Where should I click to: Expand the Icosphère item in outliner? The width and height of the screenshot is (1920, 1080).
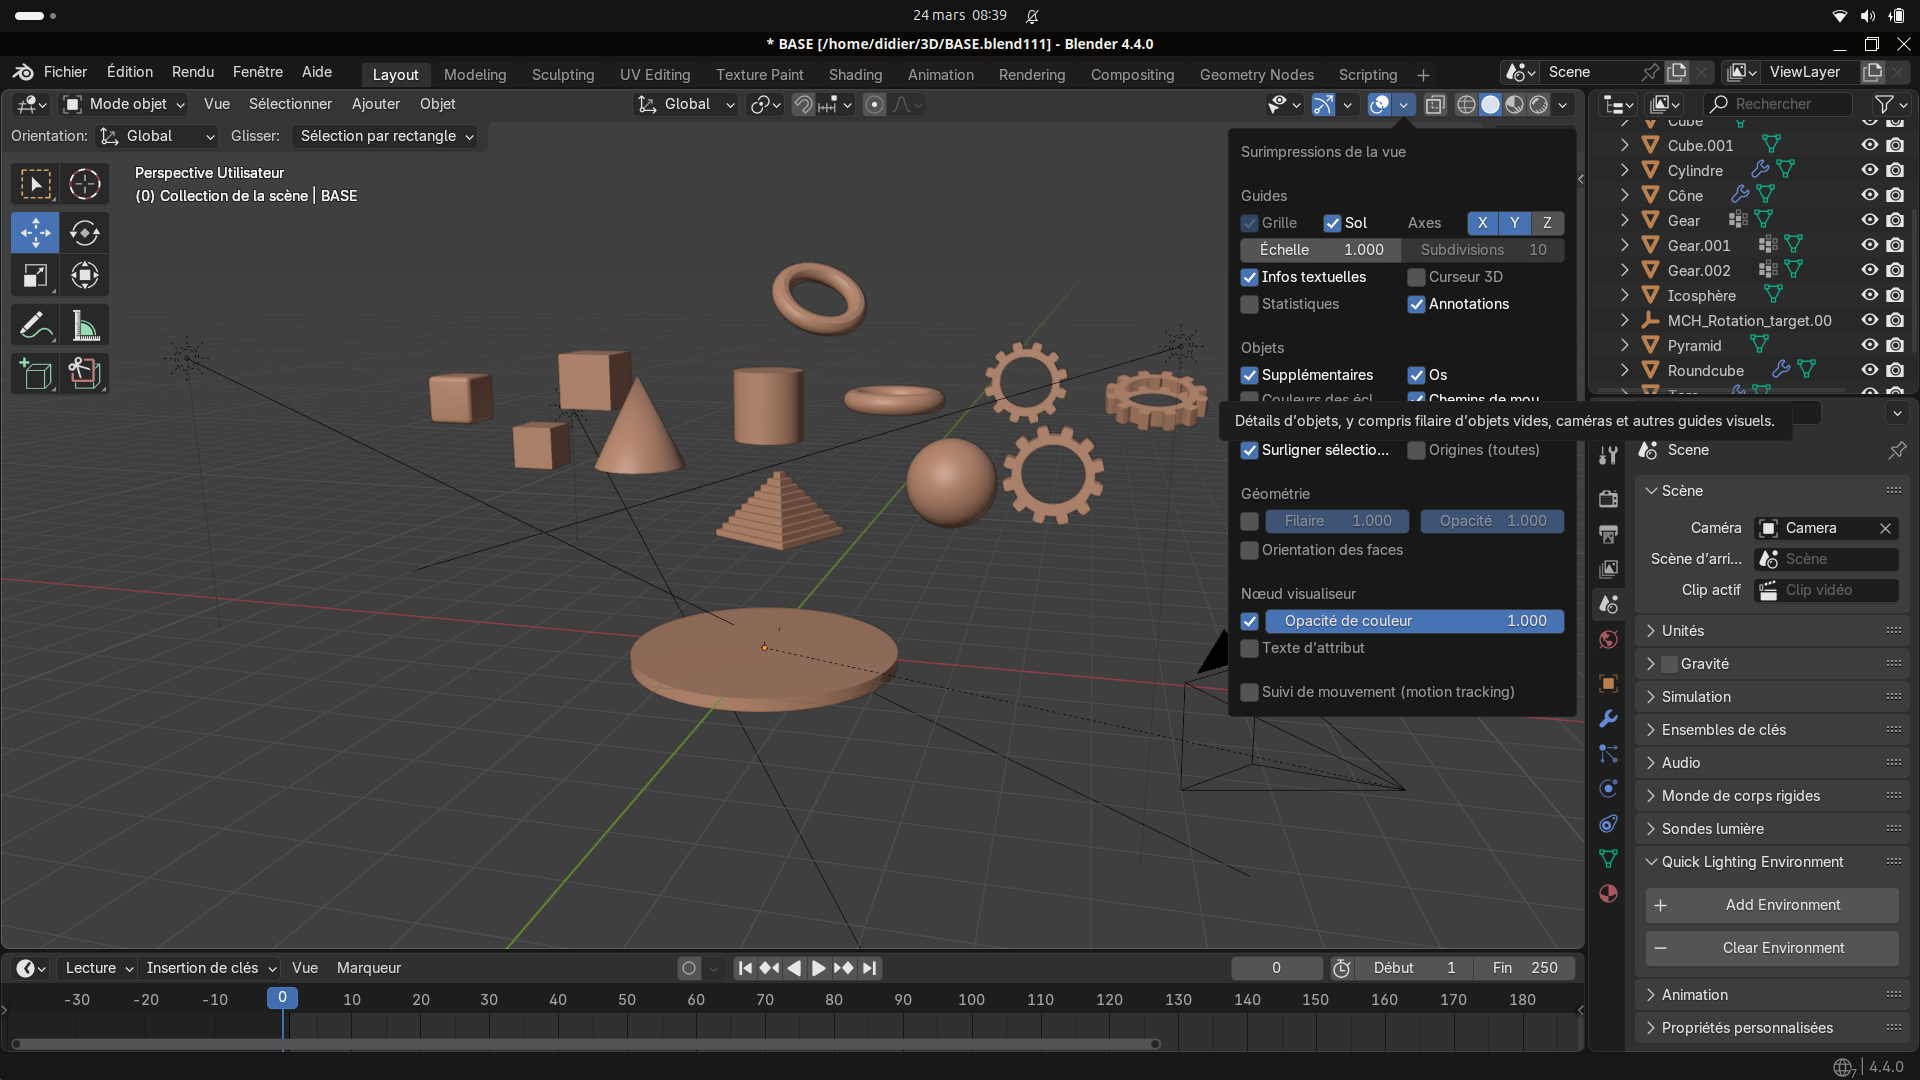coord(1625,295)
